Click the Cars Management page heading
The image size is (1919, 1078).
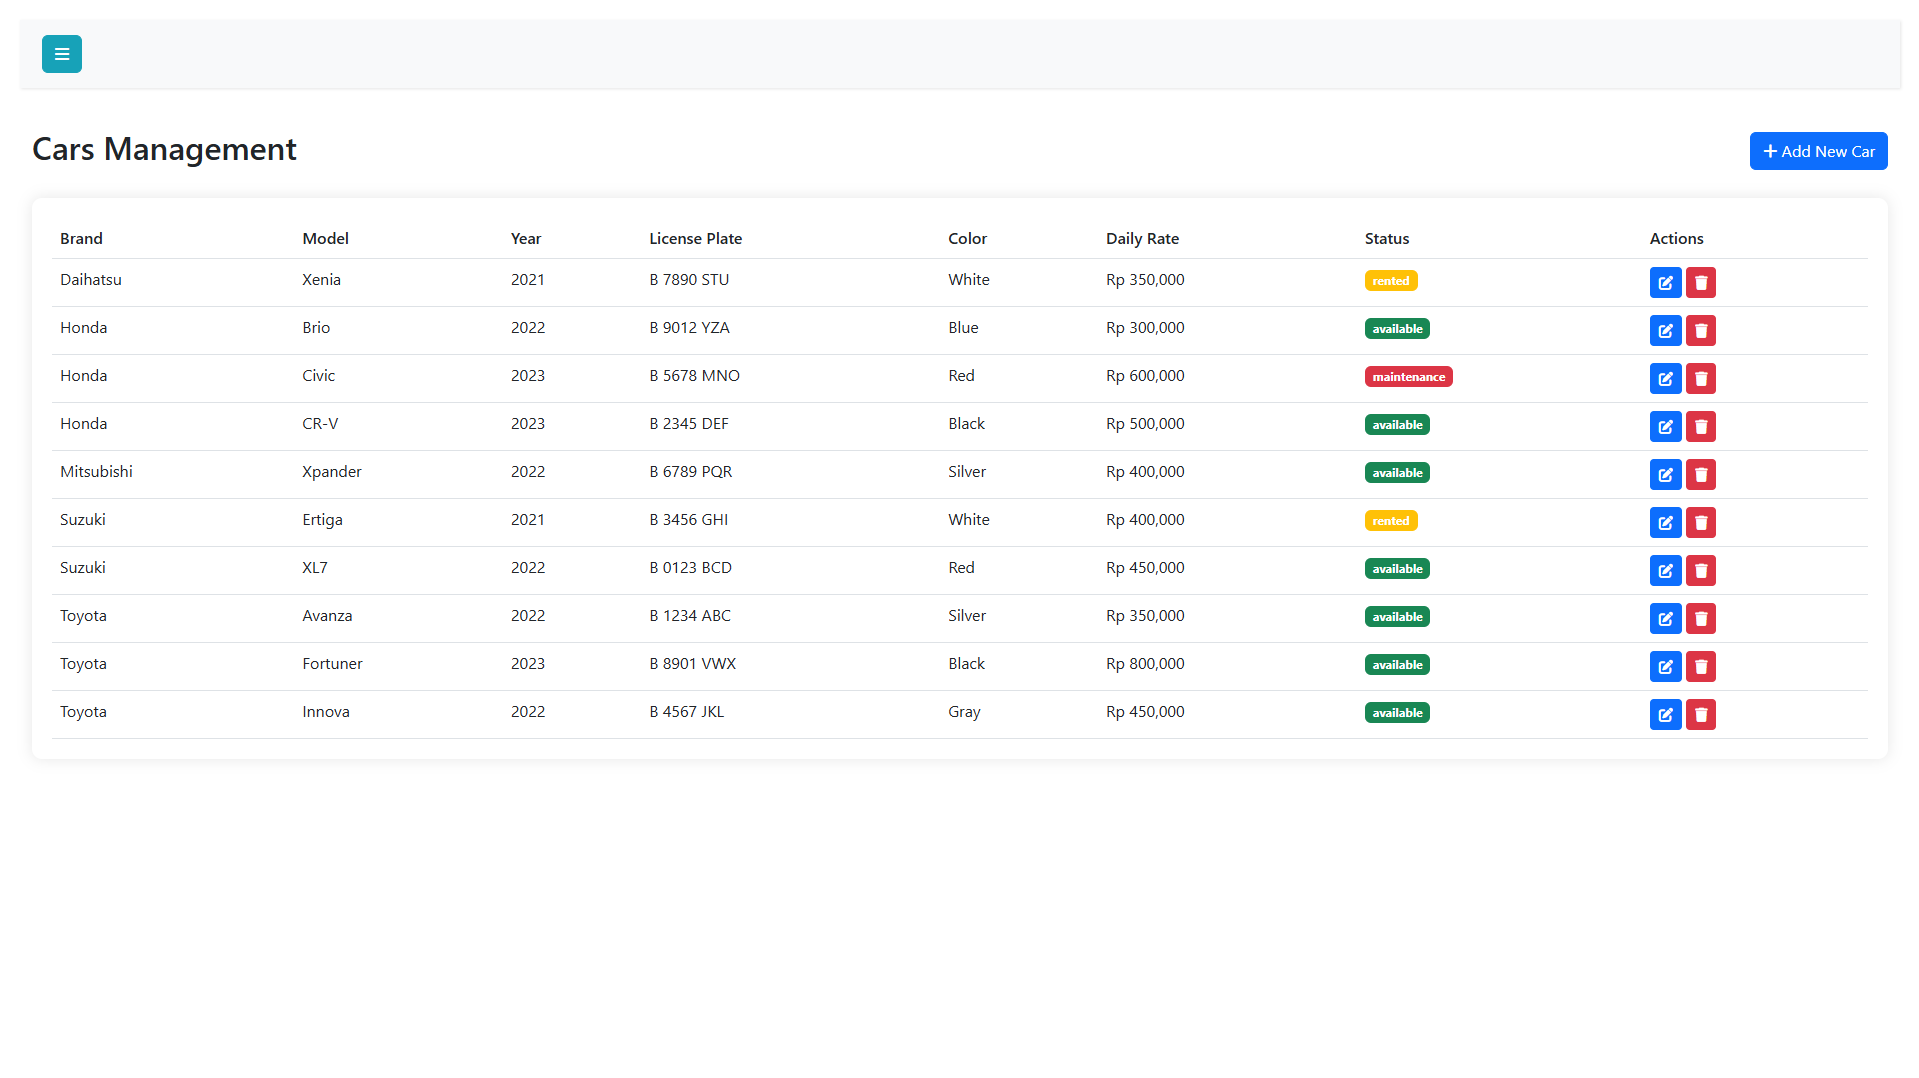click(x=164, y=149)
